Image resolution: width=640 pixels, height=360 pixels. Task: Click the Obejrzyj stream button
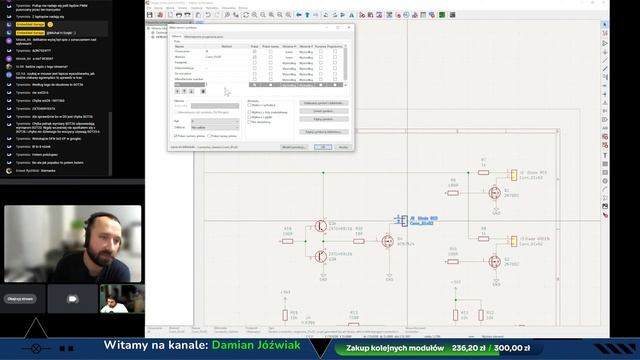tap(20, 299)
